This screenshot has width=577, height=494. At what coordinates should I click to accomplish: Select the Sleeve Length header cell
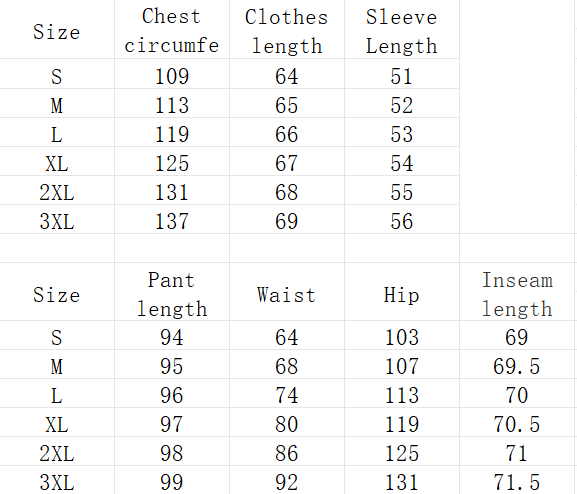402,29
